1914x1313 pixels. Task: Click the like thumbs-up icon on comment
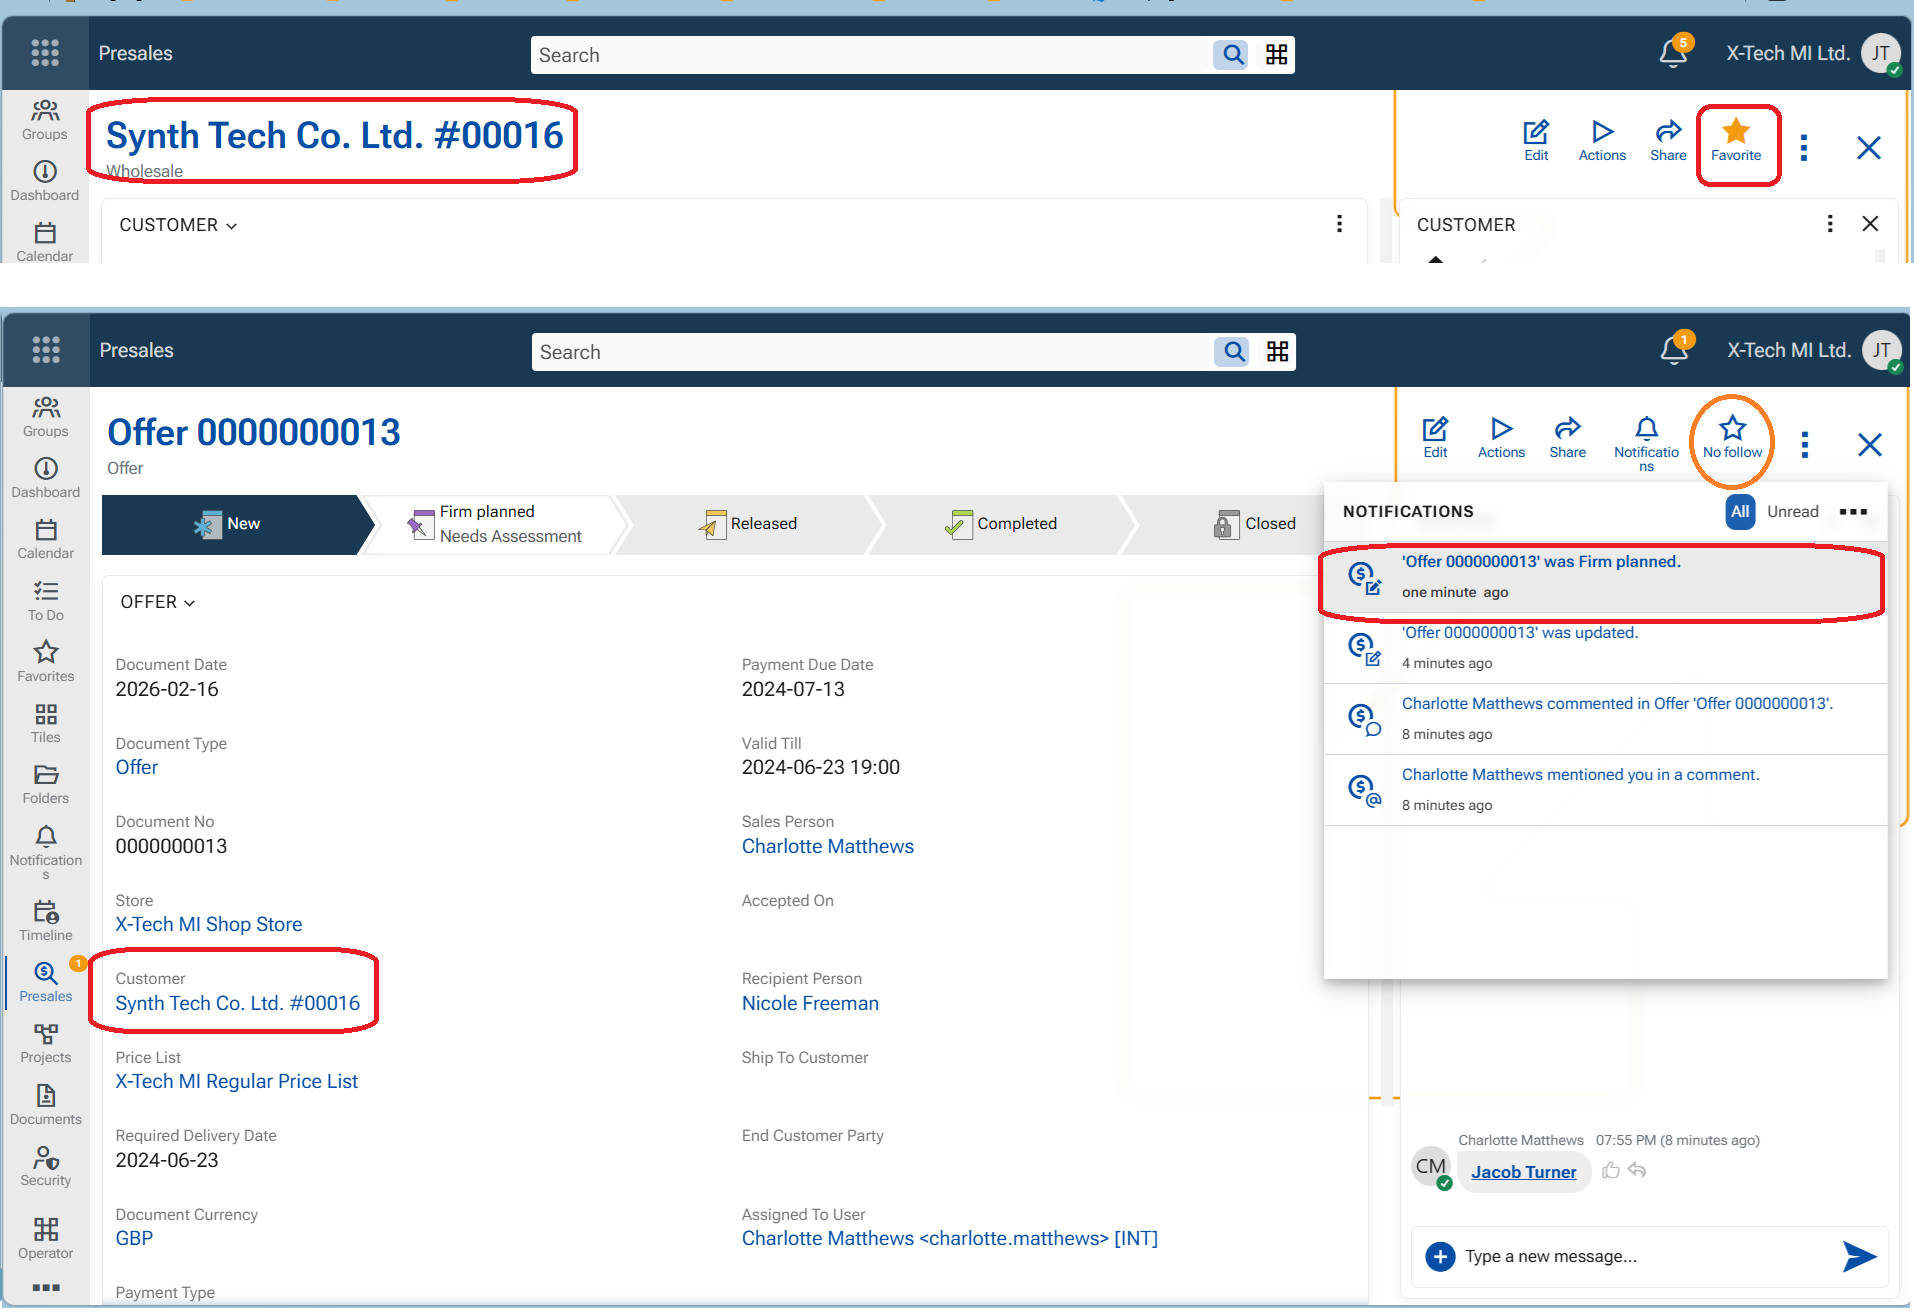click(1610, 1170)
